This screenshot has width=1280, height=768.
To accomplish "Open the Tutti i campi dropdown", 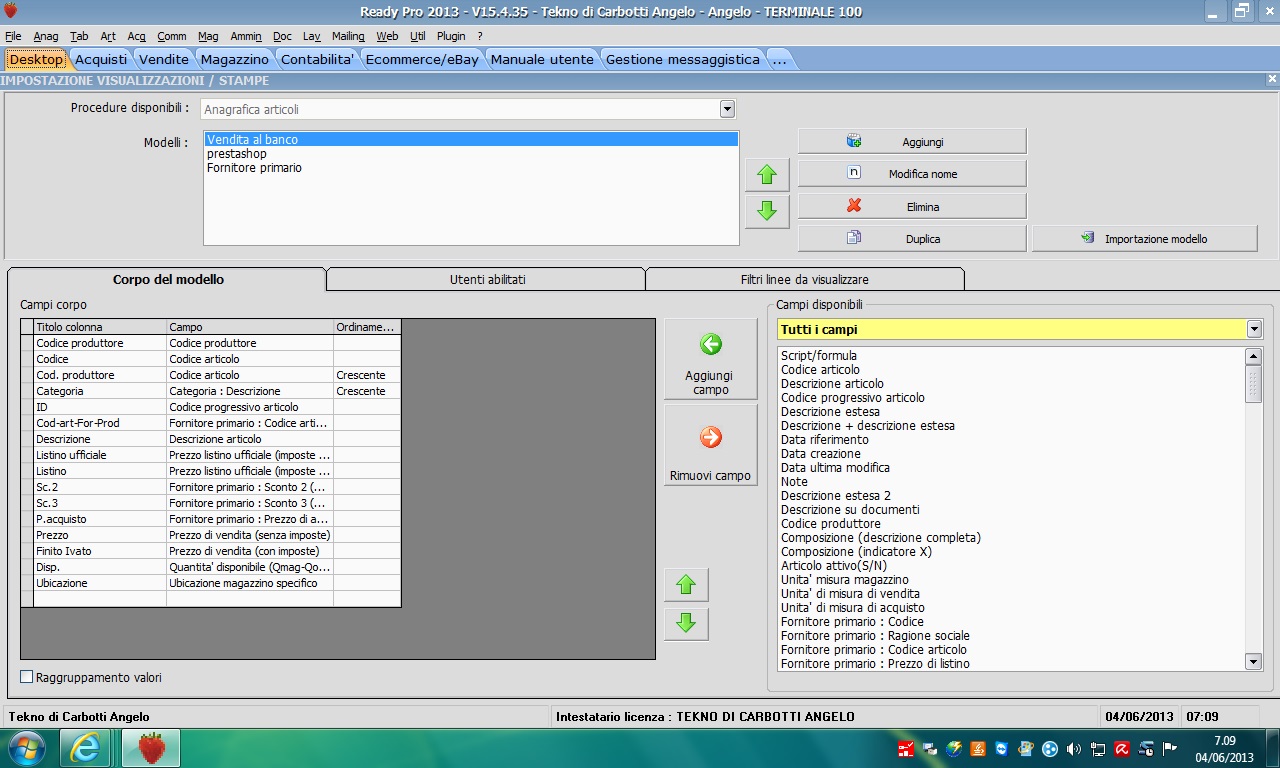I will coord(1254,329).
